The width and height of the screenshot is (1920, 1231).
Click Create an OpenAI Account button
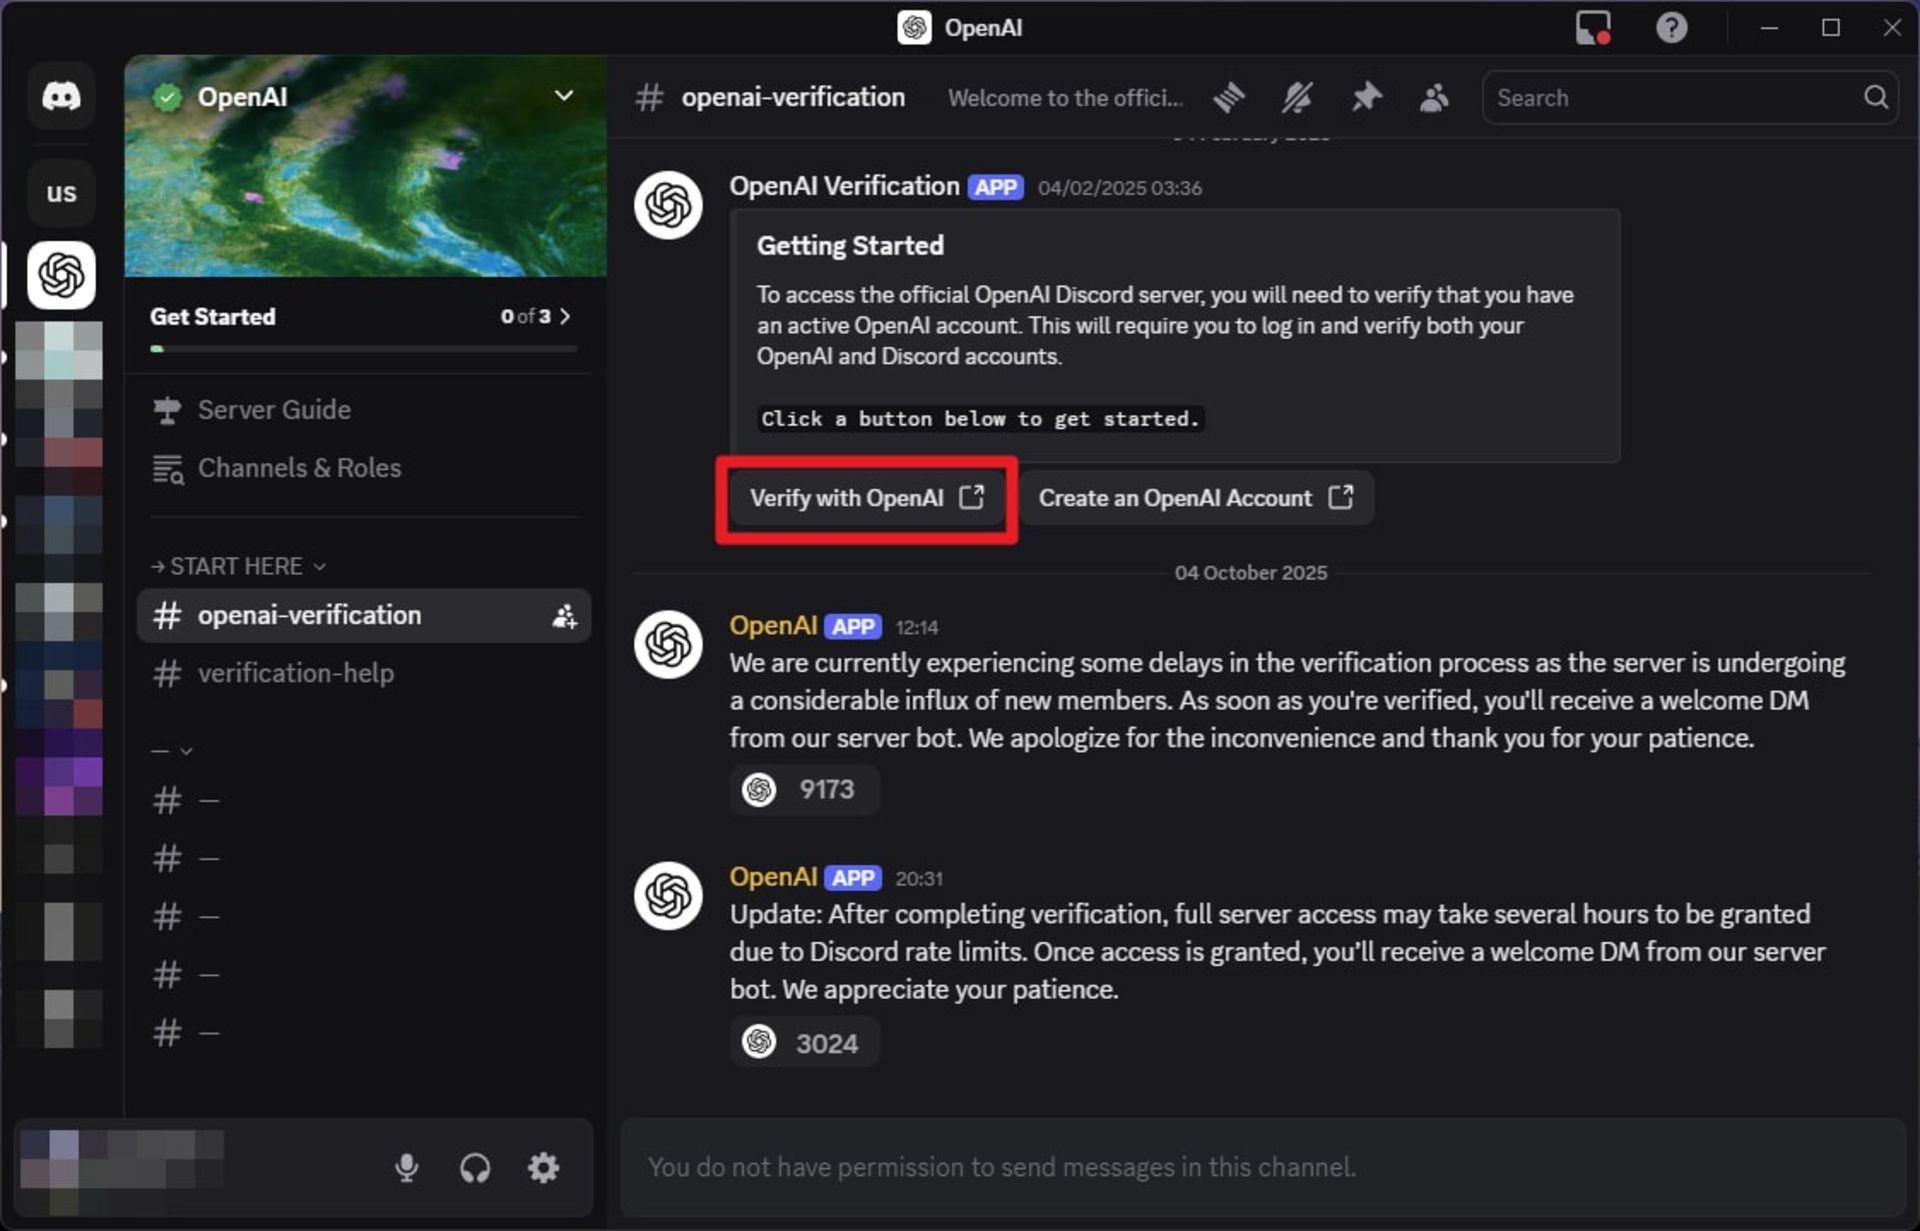point(1195,499)
